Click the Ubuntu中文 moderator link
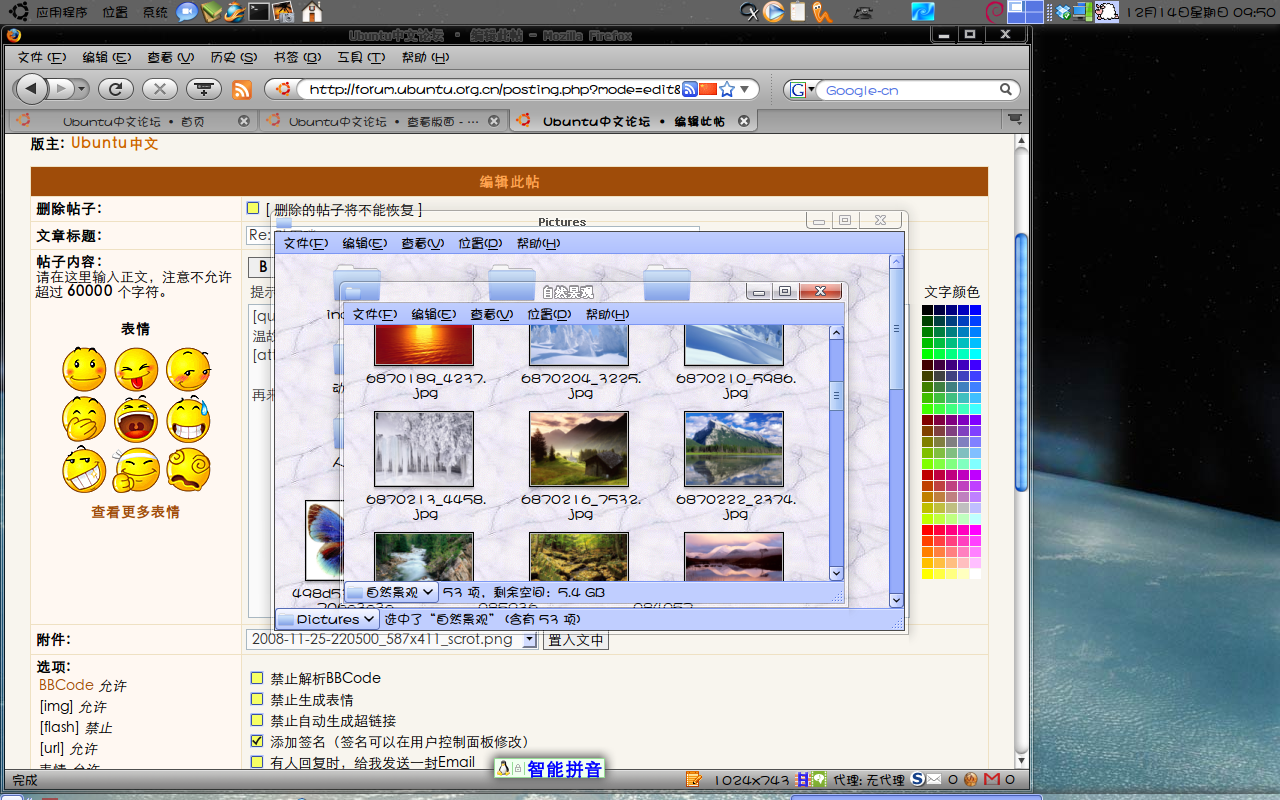Screen dimensions: 1280x800 coord(114,143)
